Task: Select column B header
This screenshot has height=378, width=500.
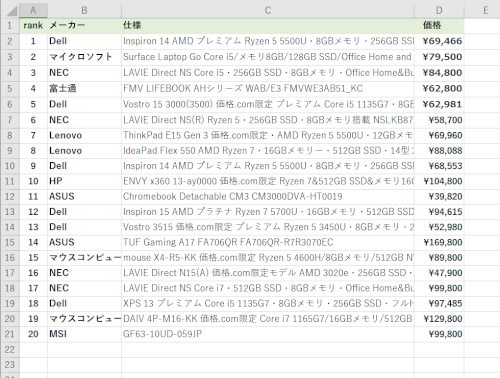Action: click(84, 10)
